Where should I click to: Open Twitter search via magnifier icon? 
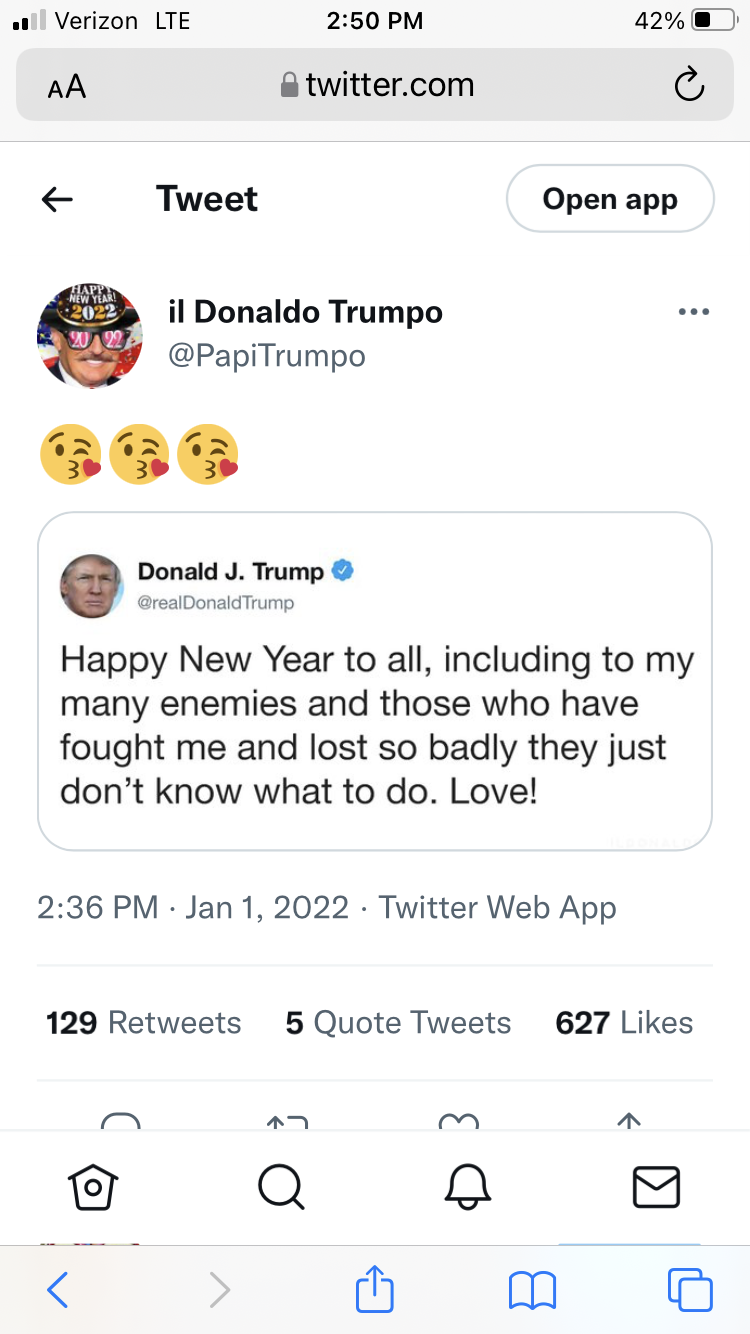point(280,1187)
